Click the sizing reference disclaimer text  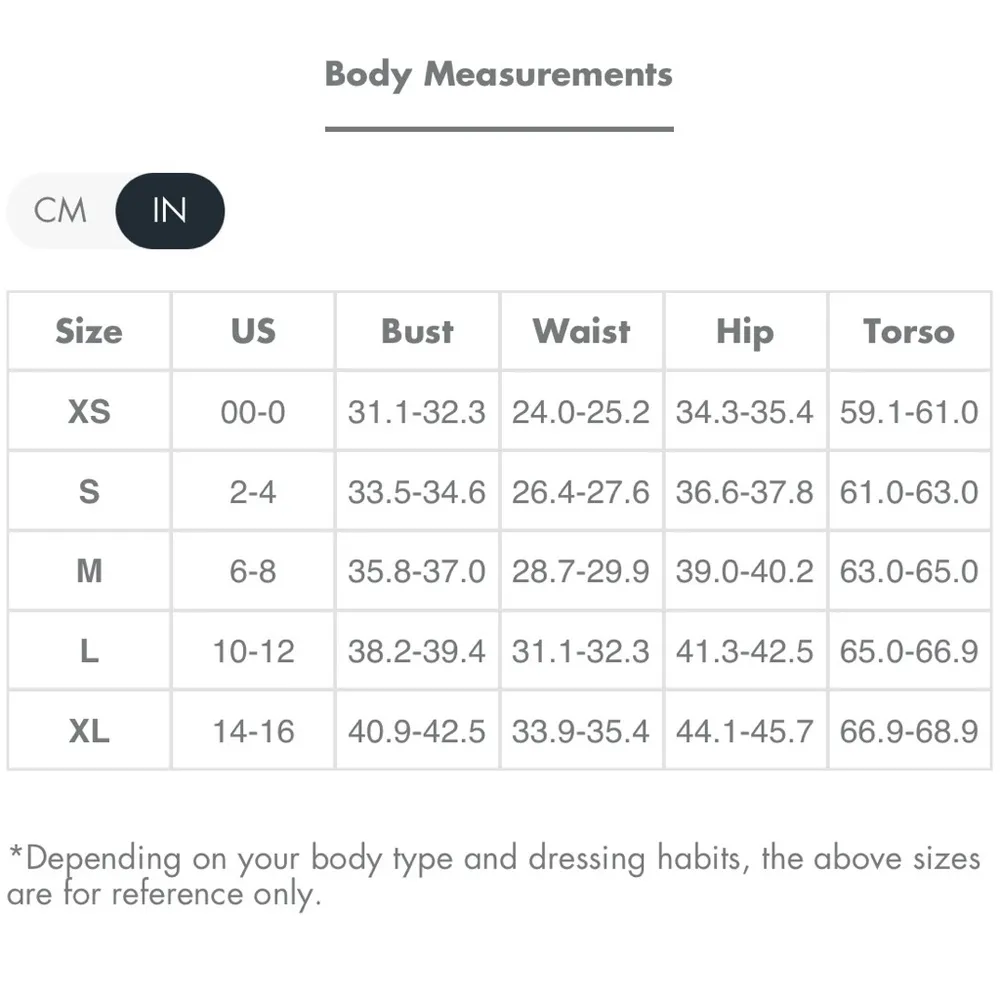(494, 875)
